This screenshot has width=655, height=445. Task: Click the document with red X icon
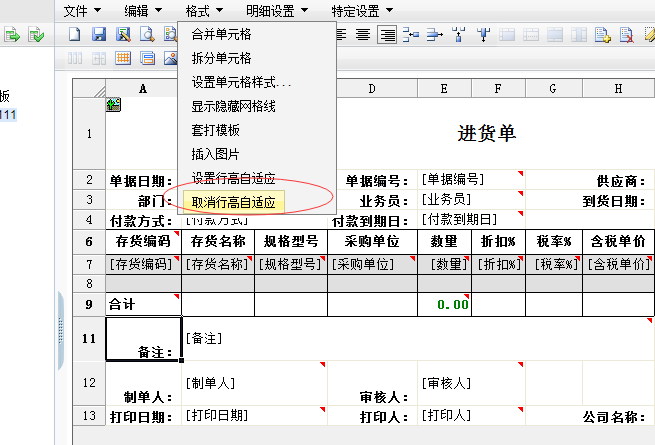click(625, 35)
